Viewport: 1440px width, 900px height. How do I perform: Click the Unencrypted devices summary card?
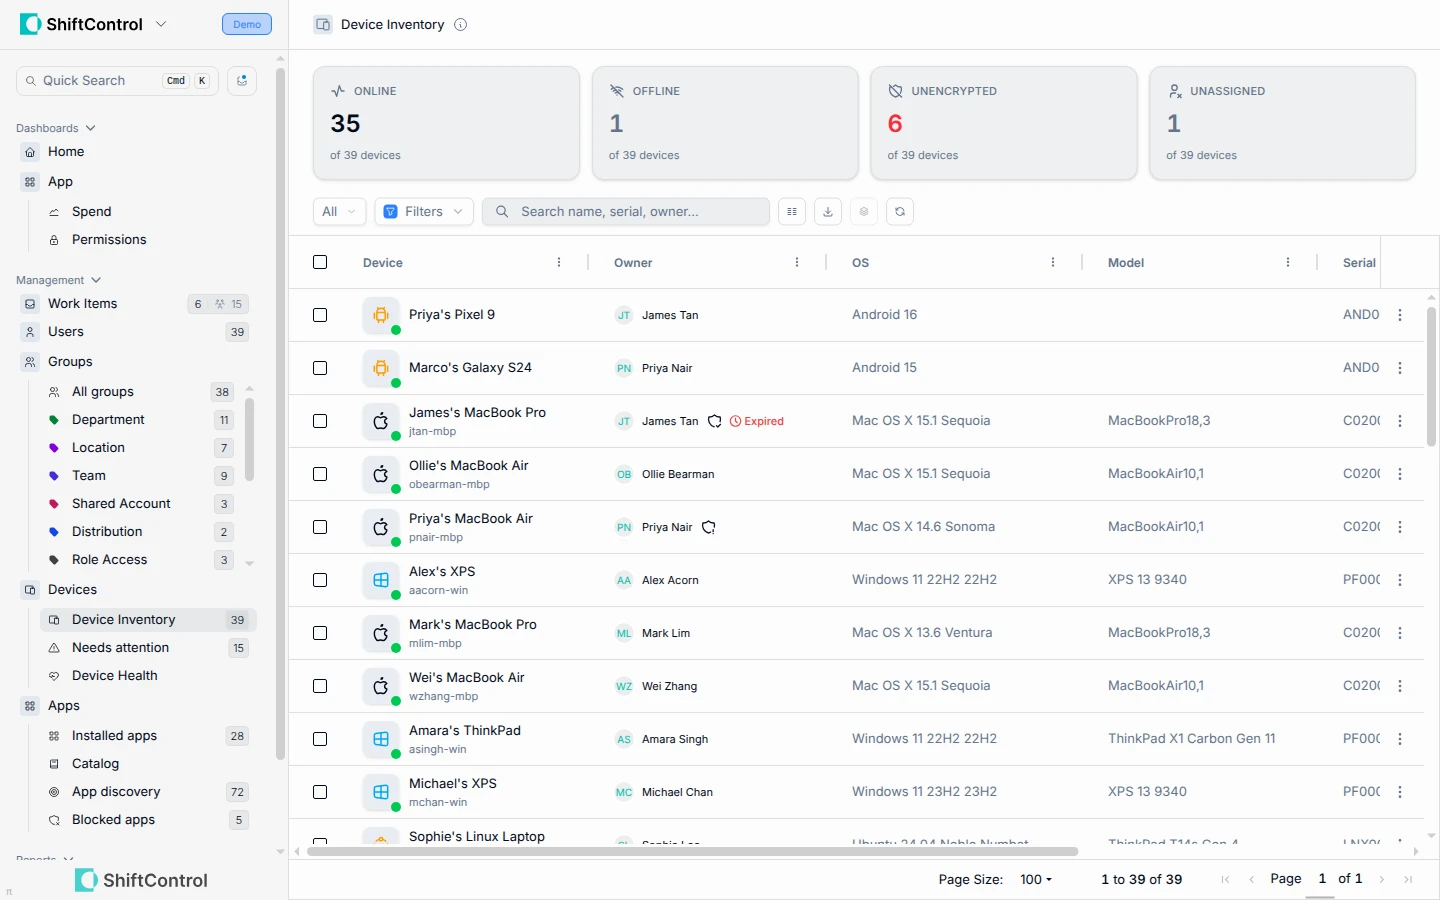coord(1004,123)
